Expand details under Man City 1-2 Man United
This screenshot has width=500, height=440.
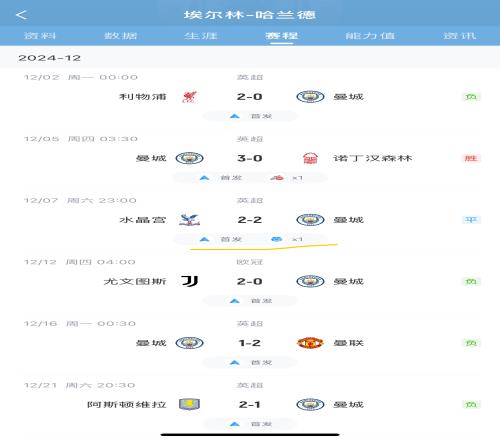[x=250, y=362]
